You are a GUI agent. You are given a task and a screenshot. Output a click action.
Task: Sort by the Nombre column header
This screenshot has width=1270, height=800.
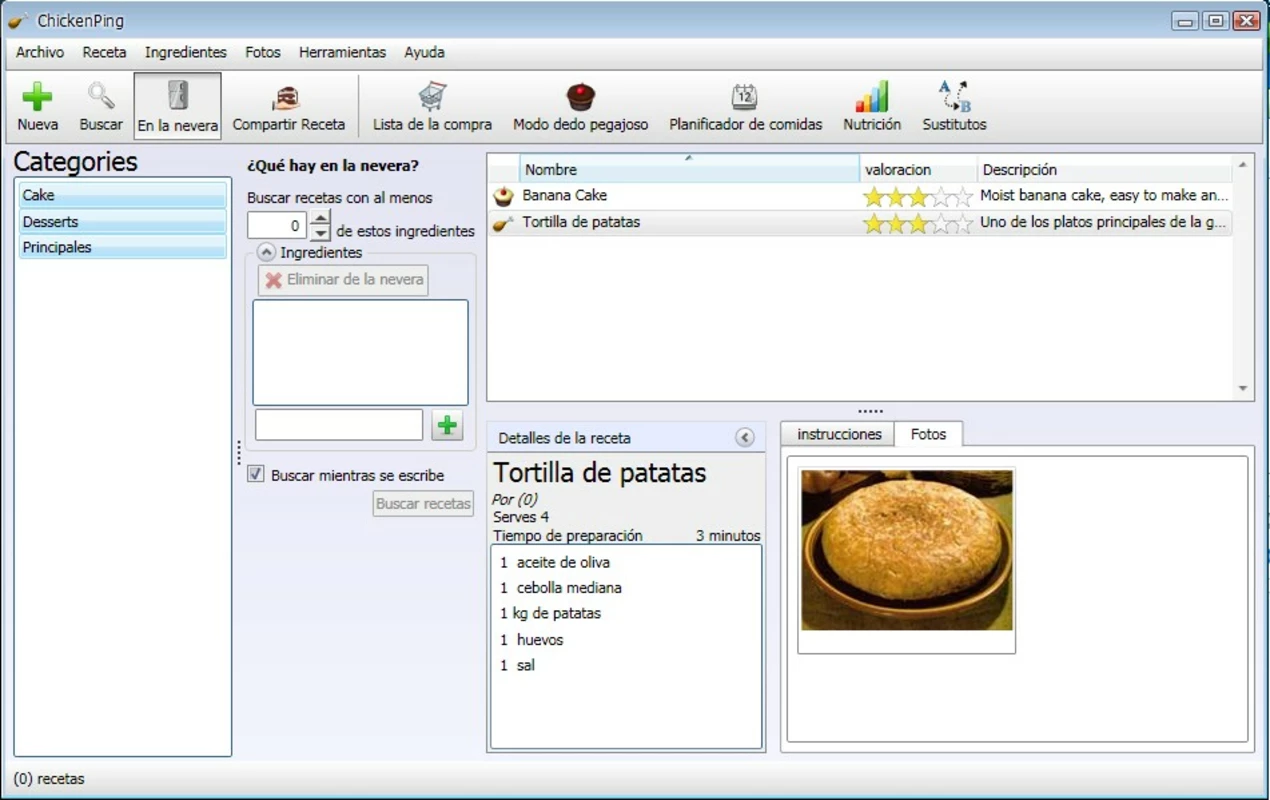tap(689, 169)
